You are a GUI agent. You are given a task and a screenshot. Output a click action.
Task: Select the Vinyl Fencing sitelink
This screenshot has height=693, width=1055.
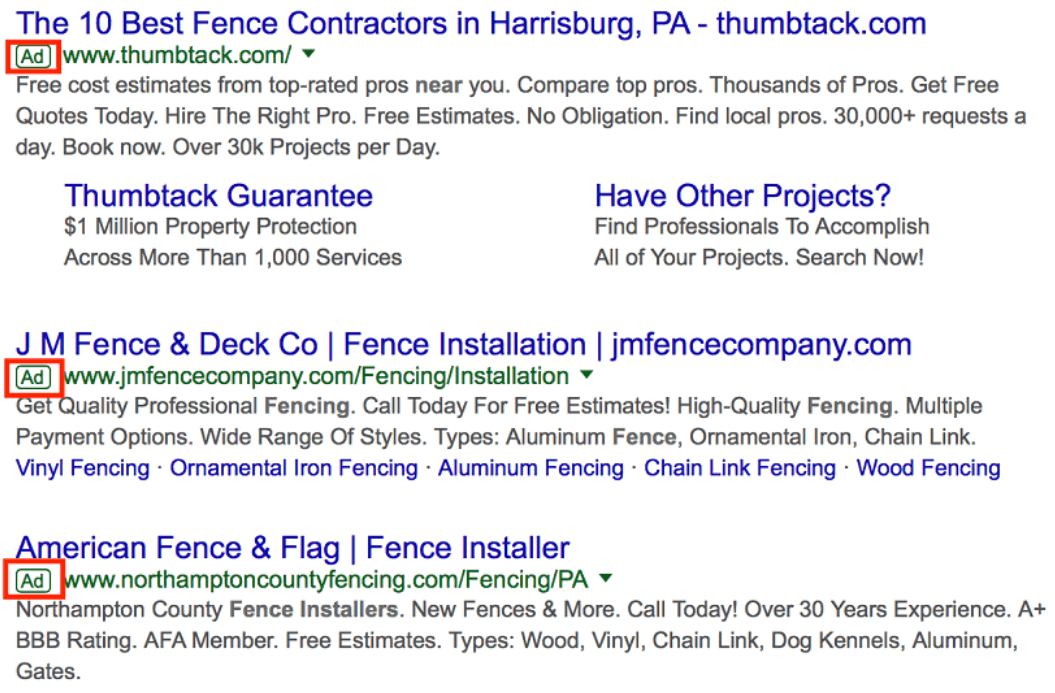pos(83,468)
